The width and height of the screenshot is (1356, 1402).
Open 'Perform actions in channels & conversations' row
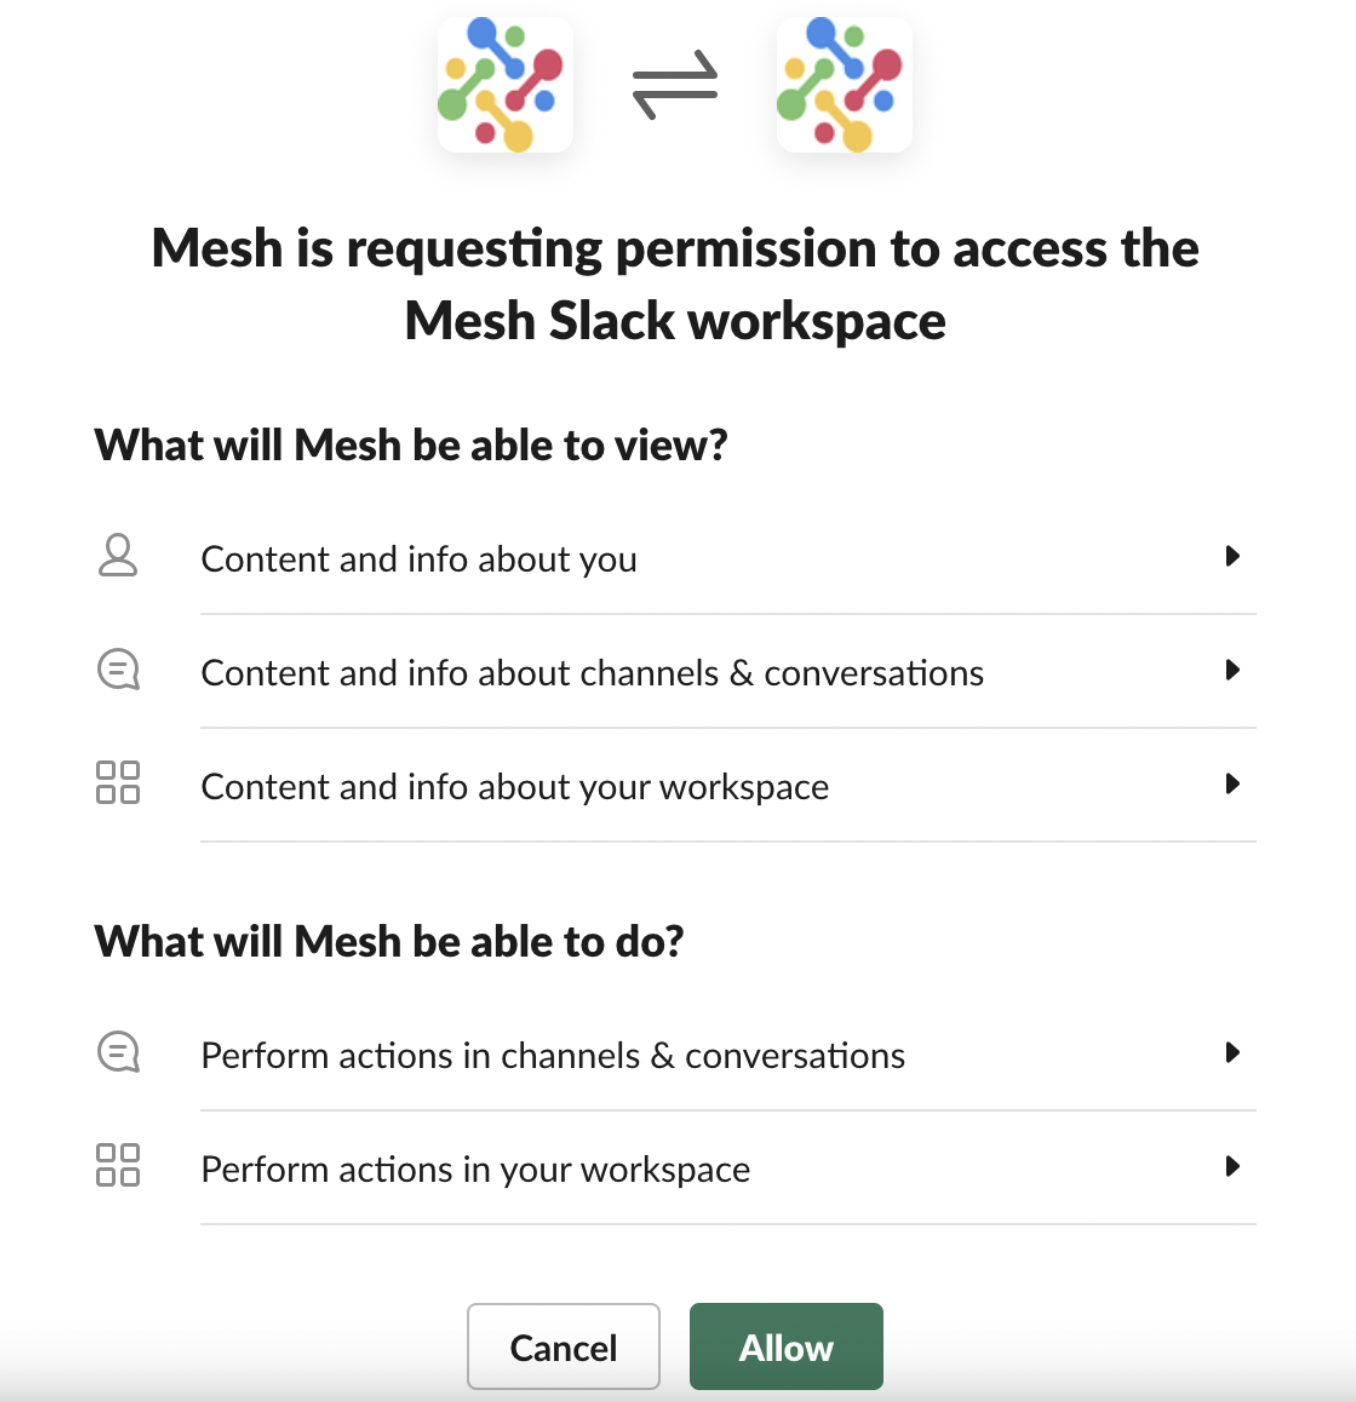(553, 1056)
